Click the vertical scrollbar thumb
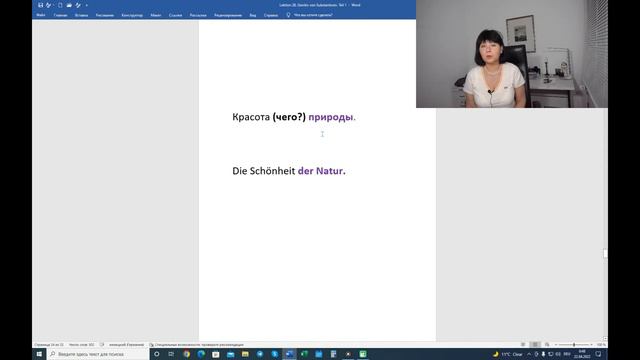This screenshot has height=360, width=640. pos(605,253)
